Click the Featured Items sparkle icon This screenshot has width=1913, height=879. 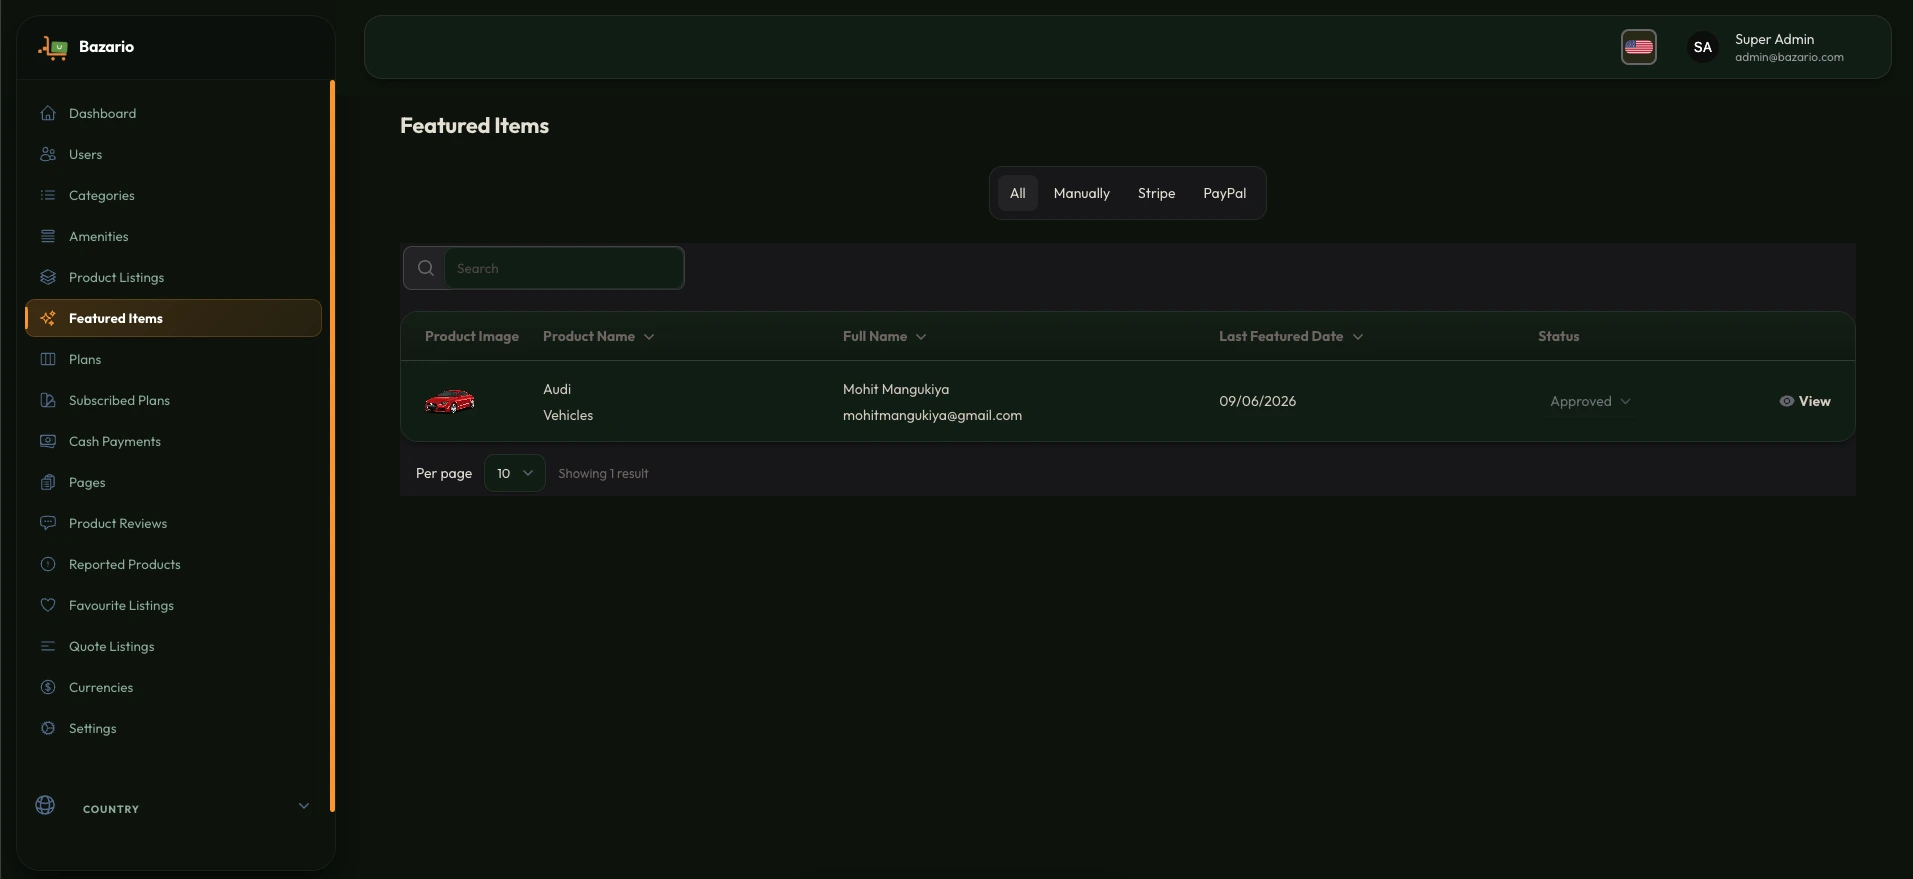tap(48, 318)
